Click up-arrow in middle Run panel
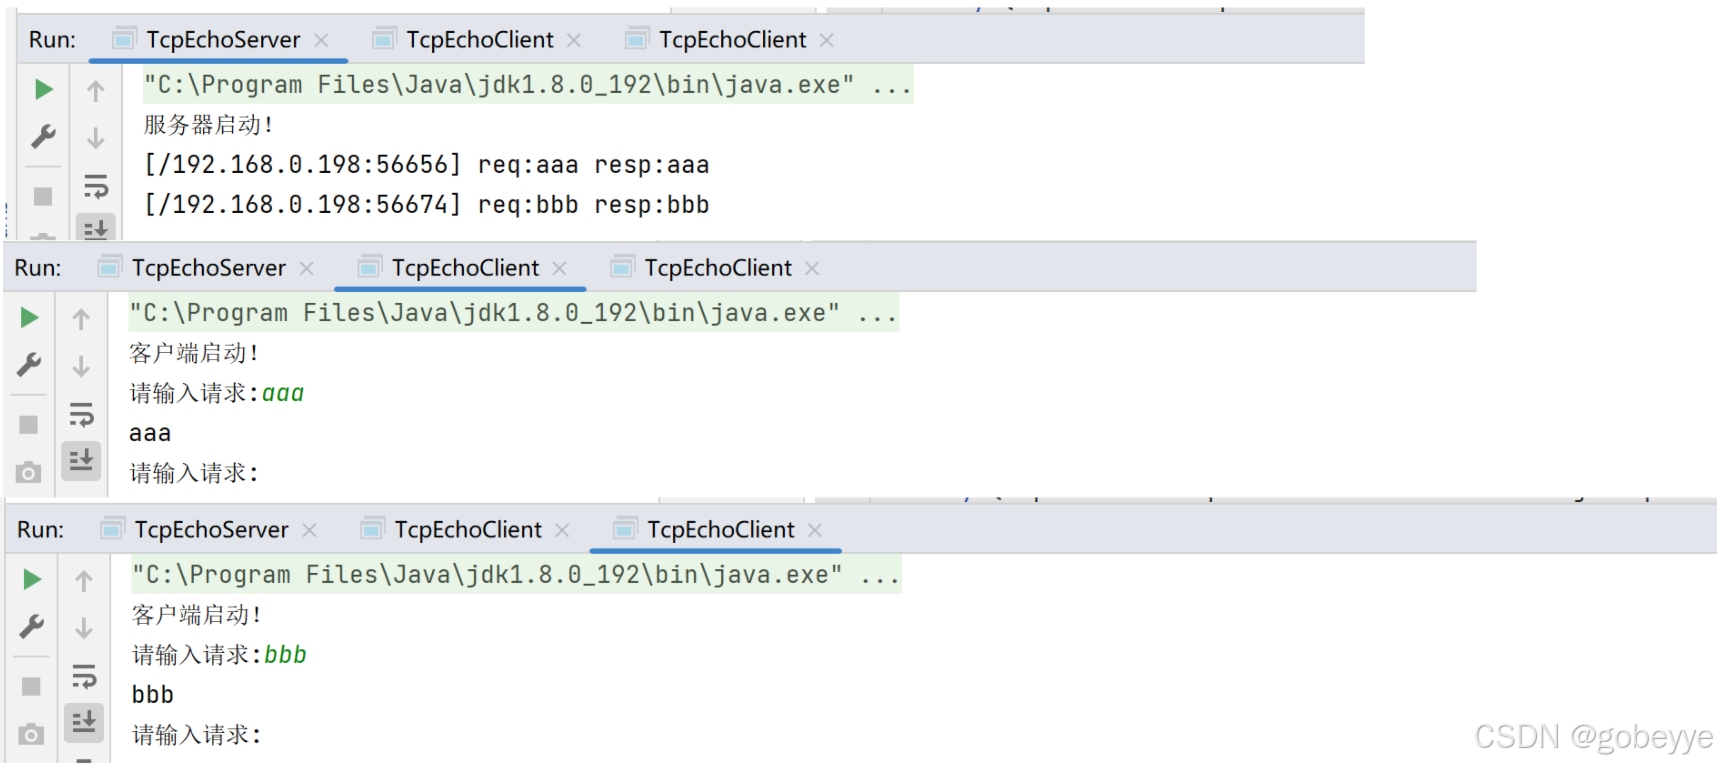 [82, 319]
